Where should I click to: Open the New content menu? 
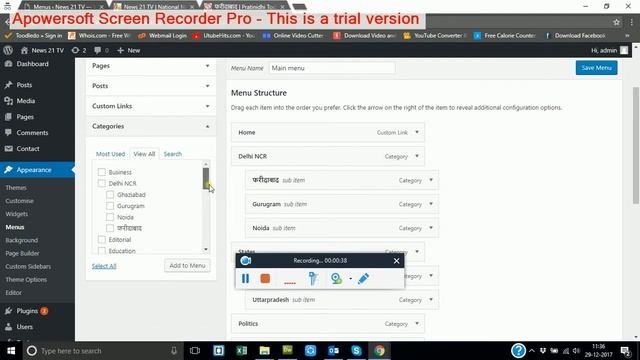pos(129,50)
